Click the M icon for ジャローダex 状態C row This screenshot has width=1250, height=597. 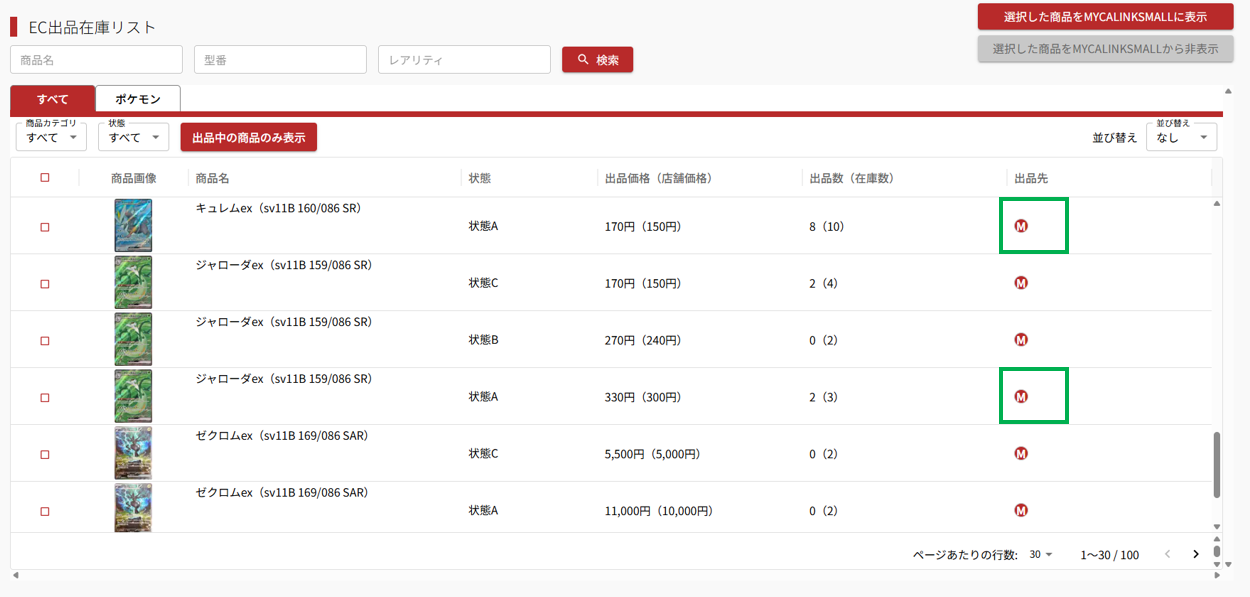[x=1021, y=283]
